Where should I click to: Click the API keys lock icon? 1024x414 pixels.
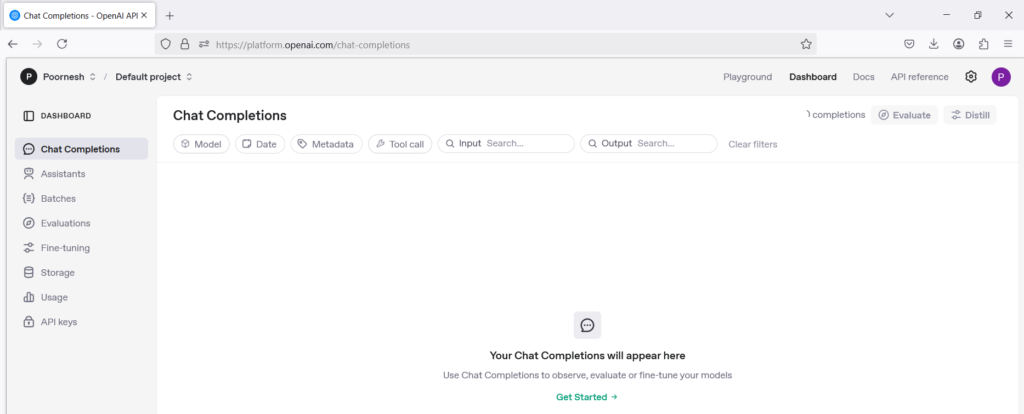point(28,322)
